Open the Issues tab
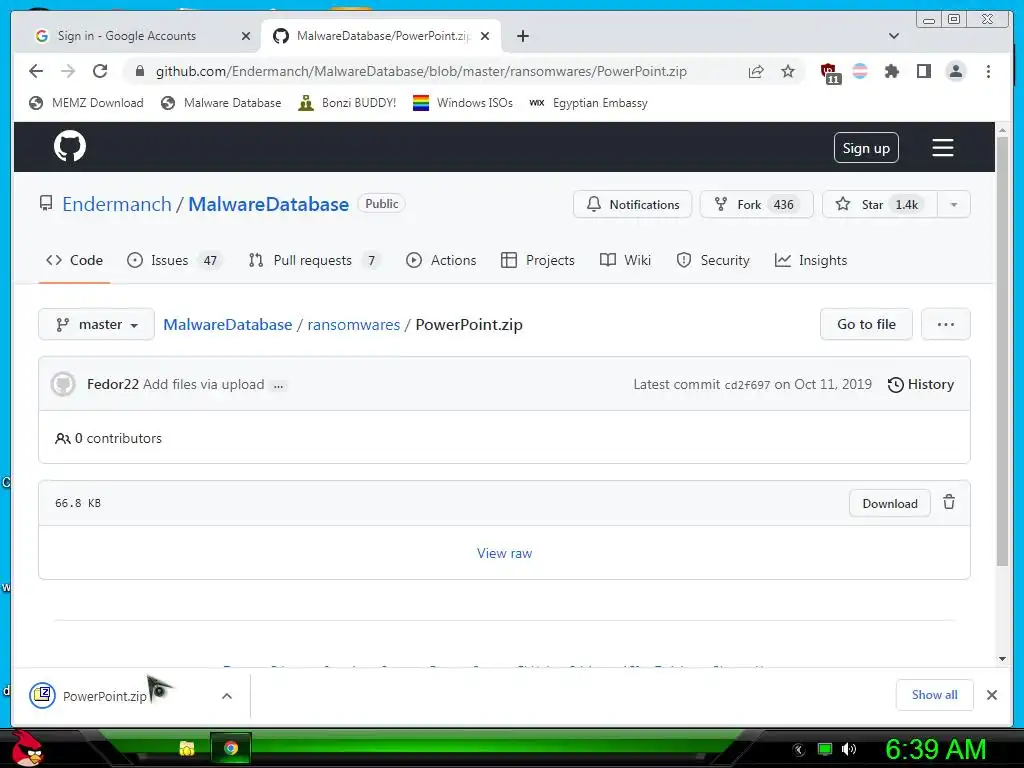 pos(174,261)
